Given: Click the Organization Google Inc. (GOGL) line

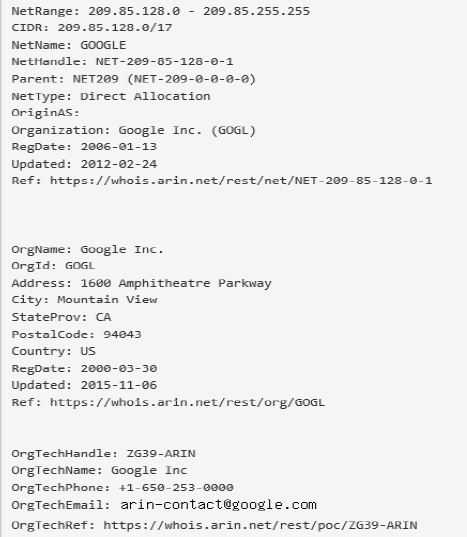Looking at the screenshot, I should [x=134, y=130].
